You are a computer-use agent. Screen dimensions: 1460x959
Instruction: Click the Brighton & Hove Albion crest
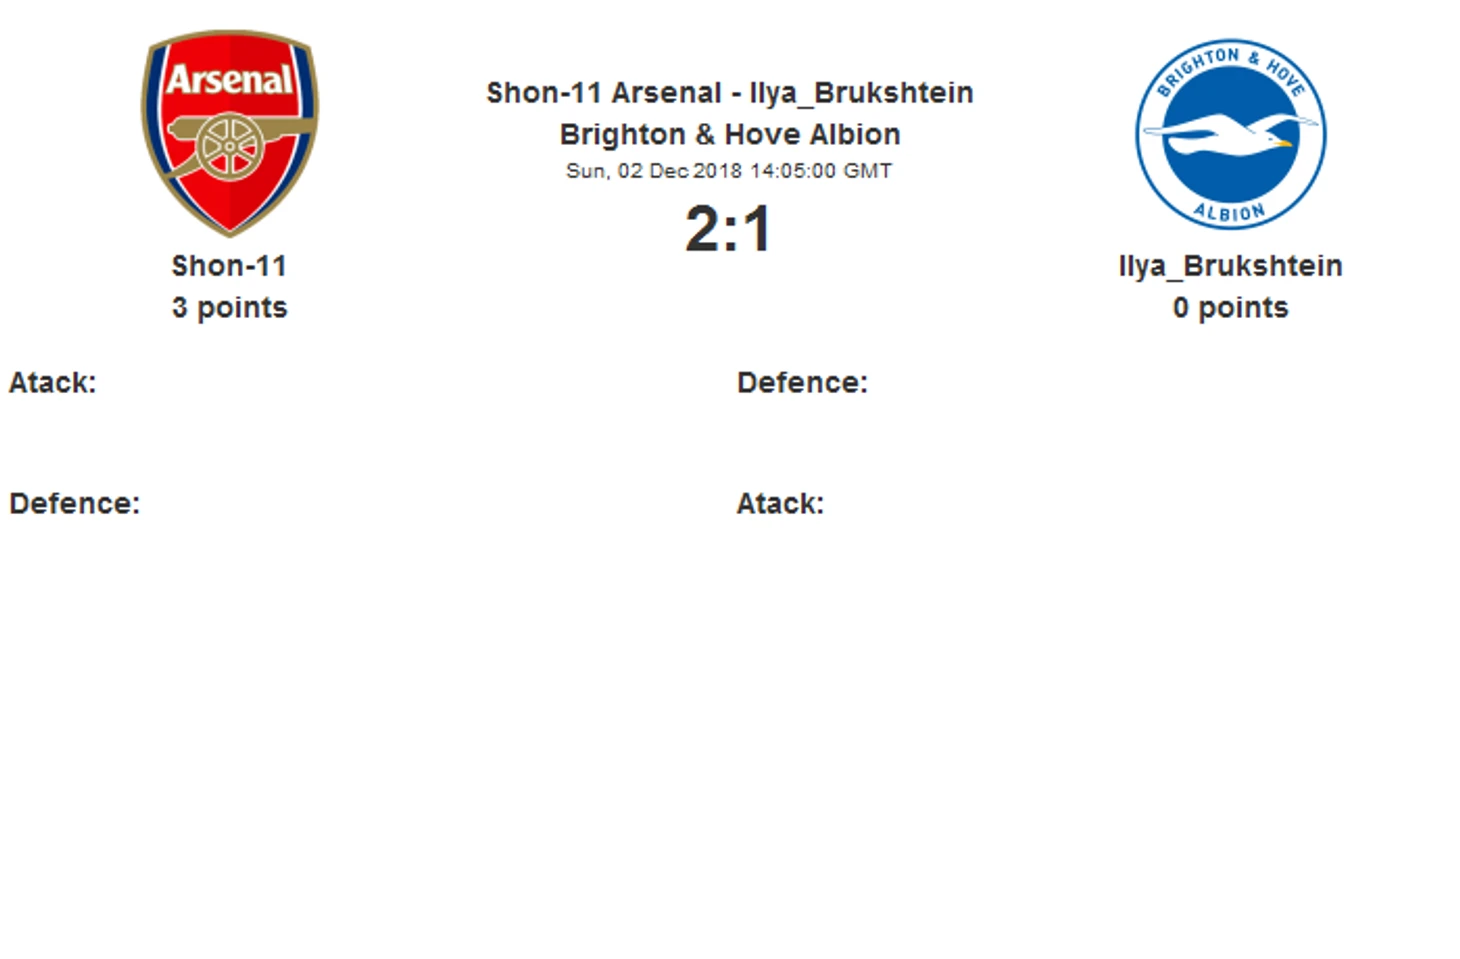click(x=1230, y=134)
